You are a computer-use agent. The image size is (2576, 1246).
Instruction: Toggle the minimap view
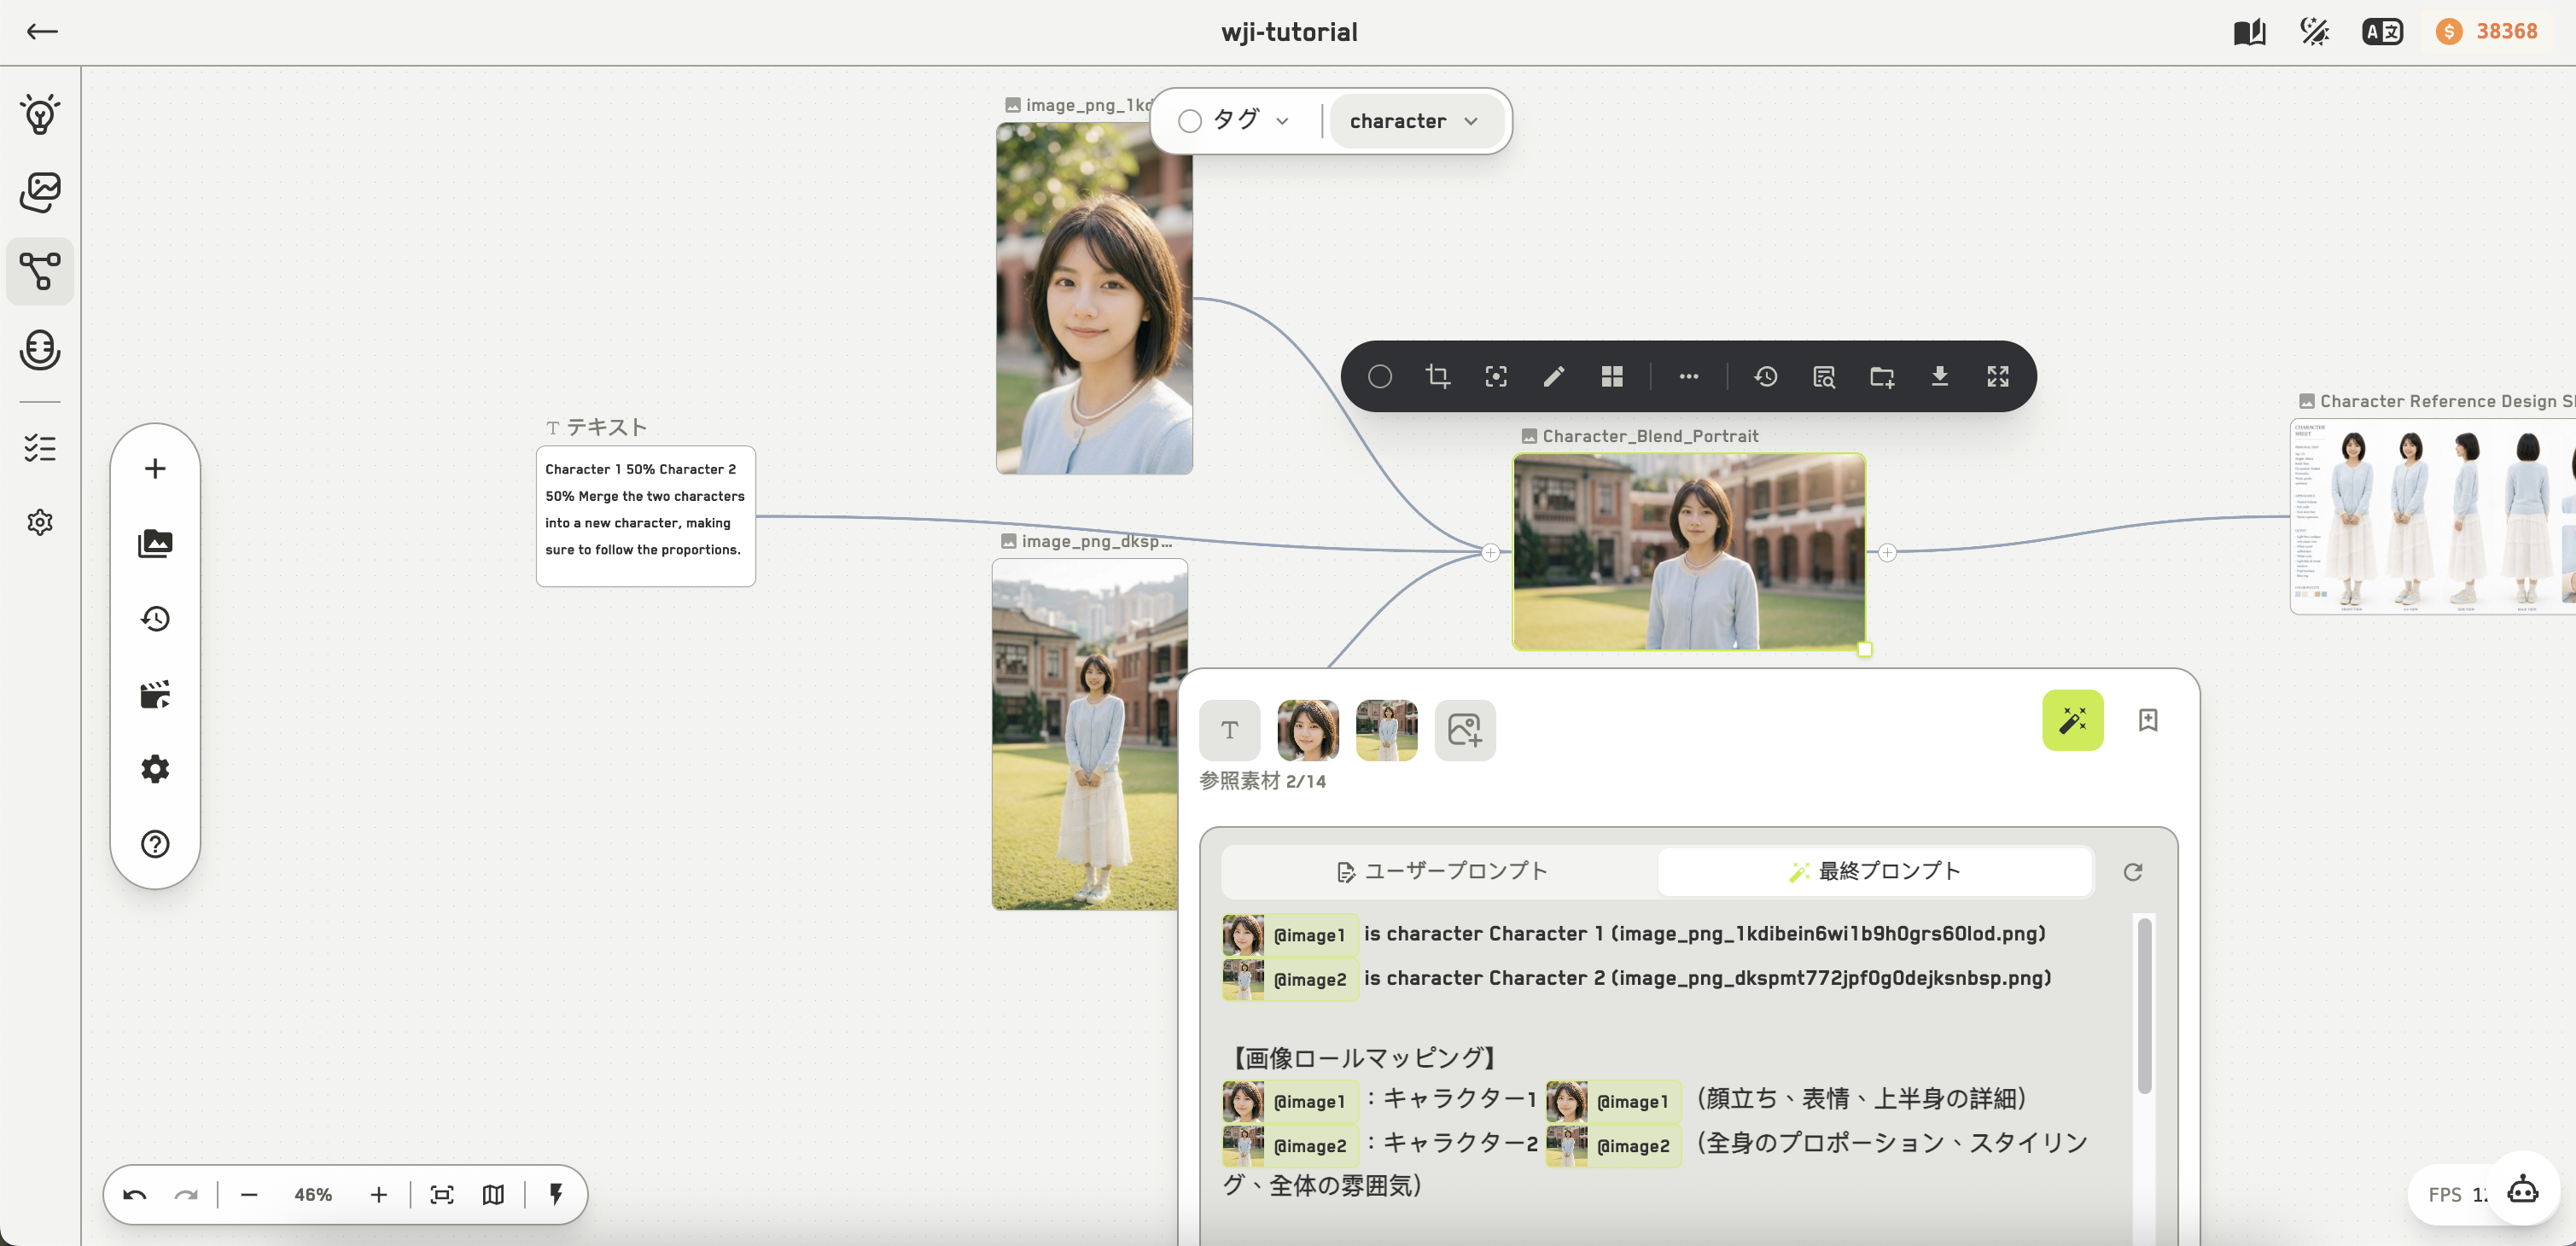pyautogui.click(x=493, y=1194)
